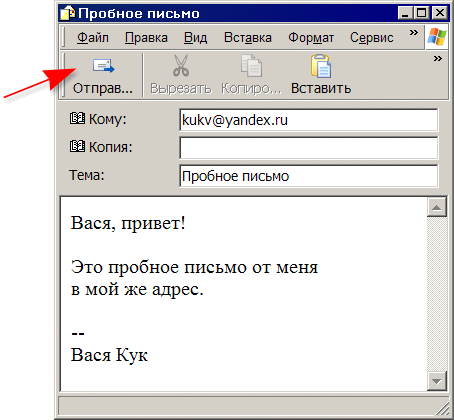Click the Windows flag logo icon
The image size is (454, 420).
point(437,37)
